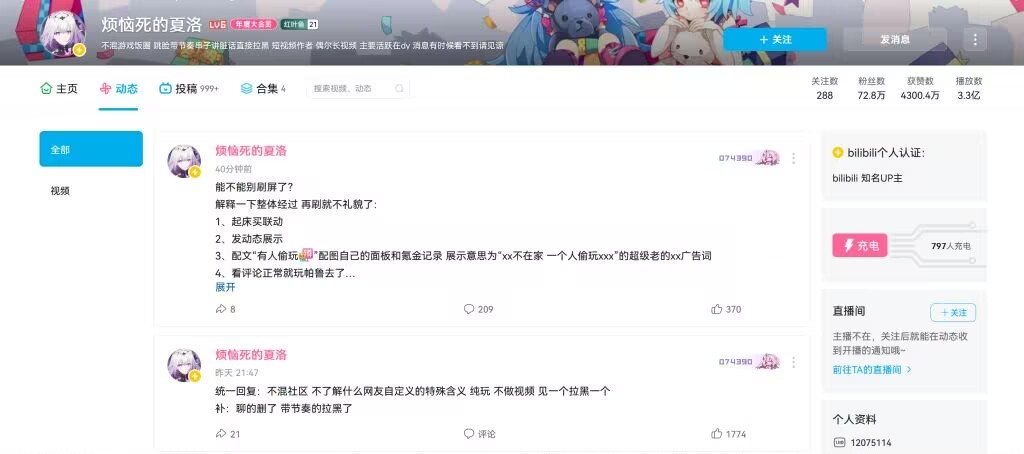The width and height of the screenshot is (1024, 454).
Task: Open comments on the first post
Action: [478, 309]
